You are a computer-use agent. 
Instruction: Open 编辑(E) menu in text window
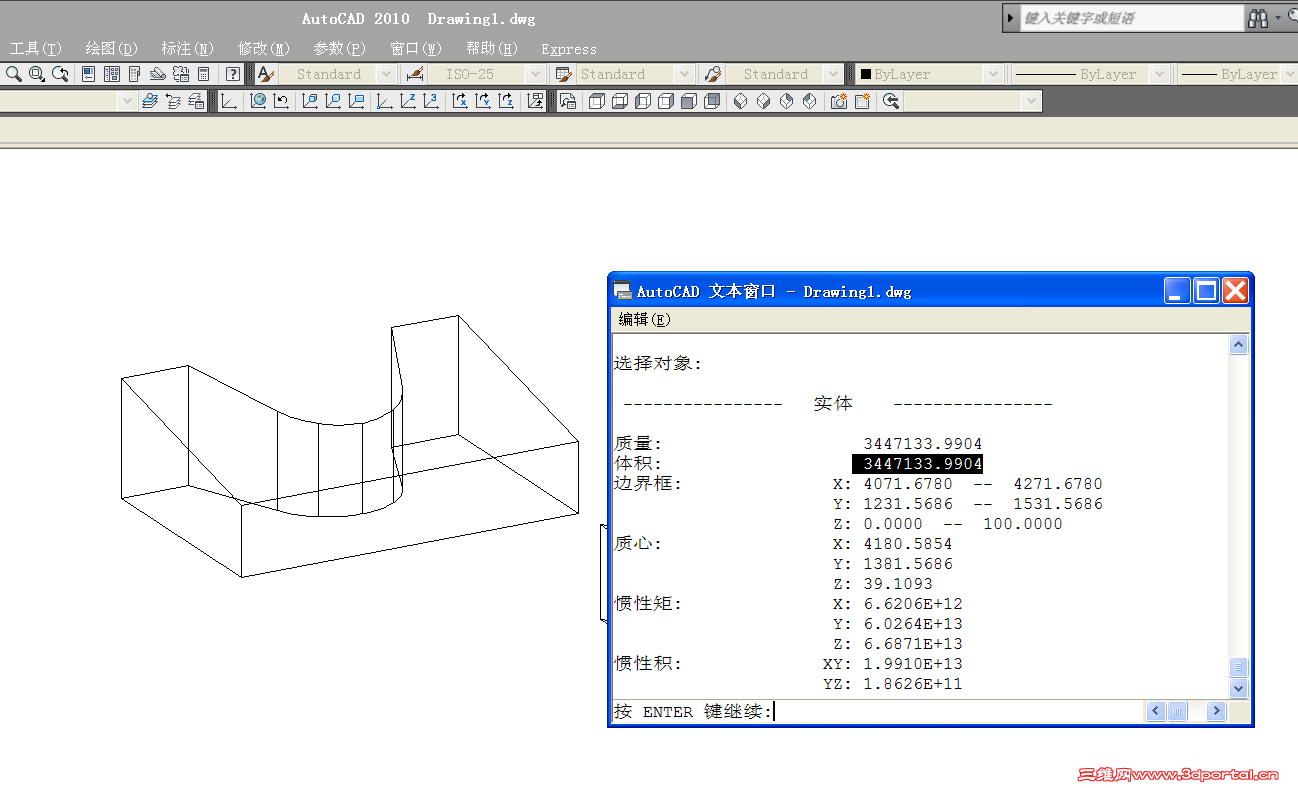point(645,320)
